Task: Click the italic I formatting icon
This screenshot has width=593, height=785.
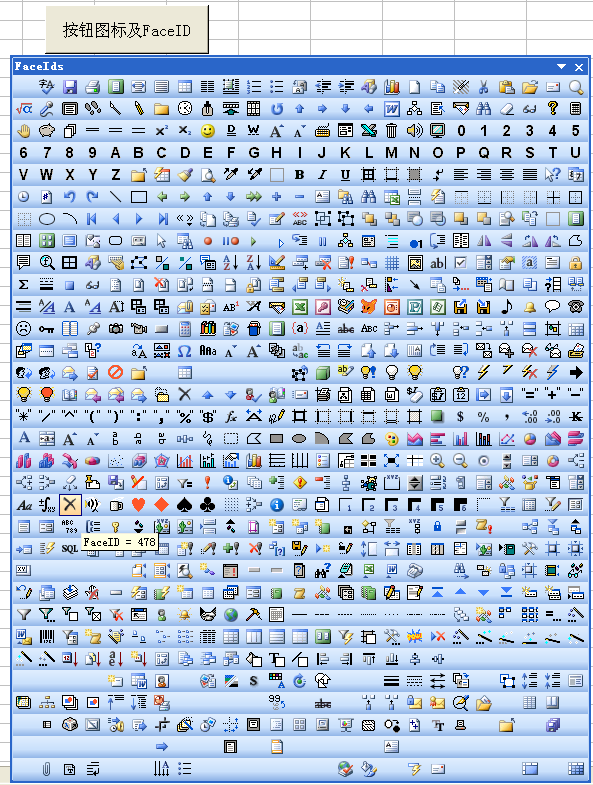Action: (x=323, y=175)
